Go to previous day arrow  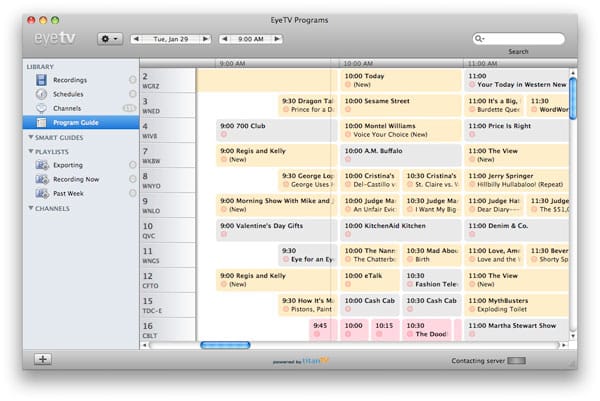pos(136,39)
